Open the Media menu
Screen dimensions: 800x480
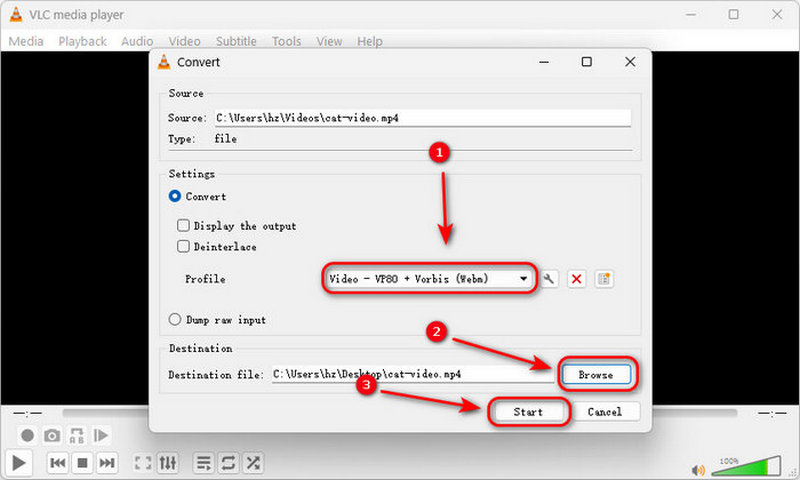coord(26,41)
